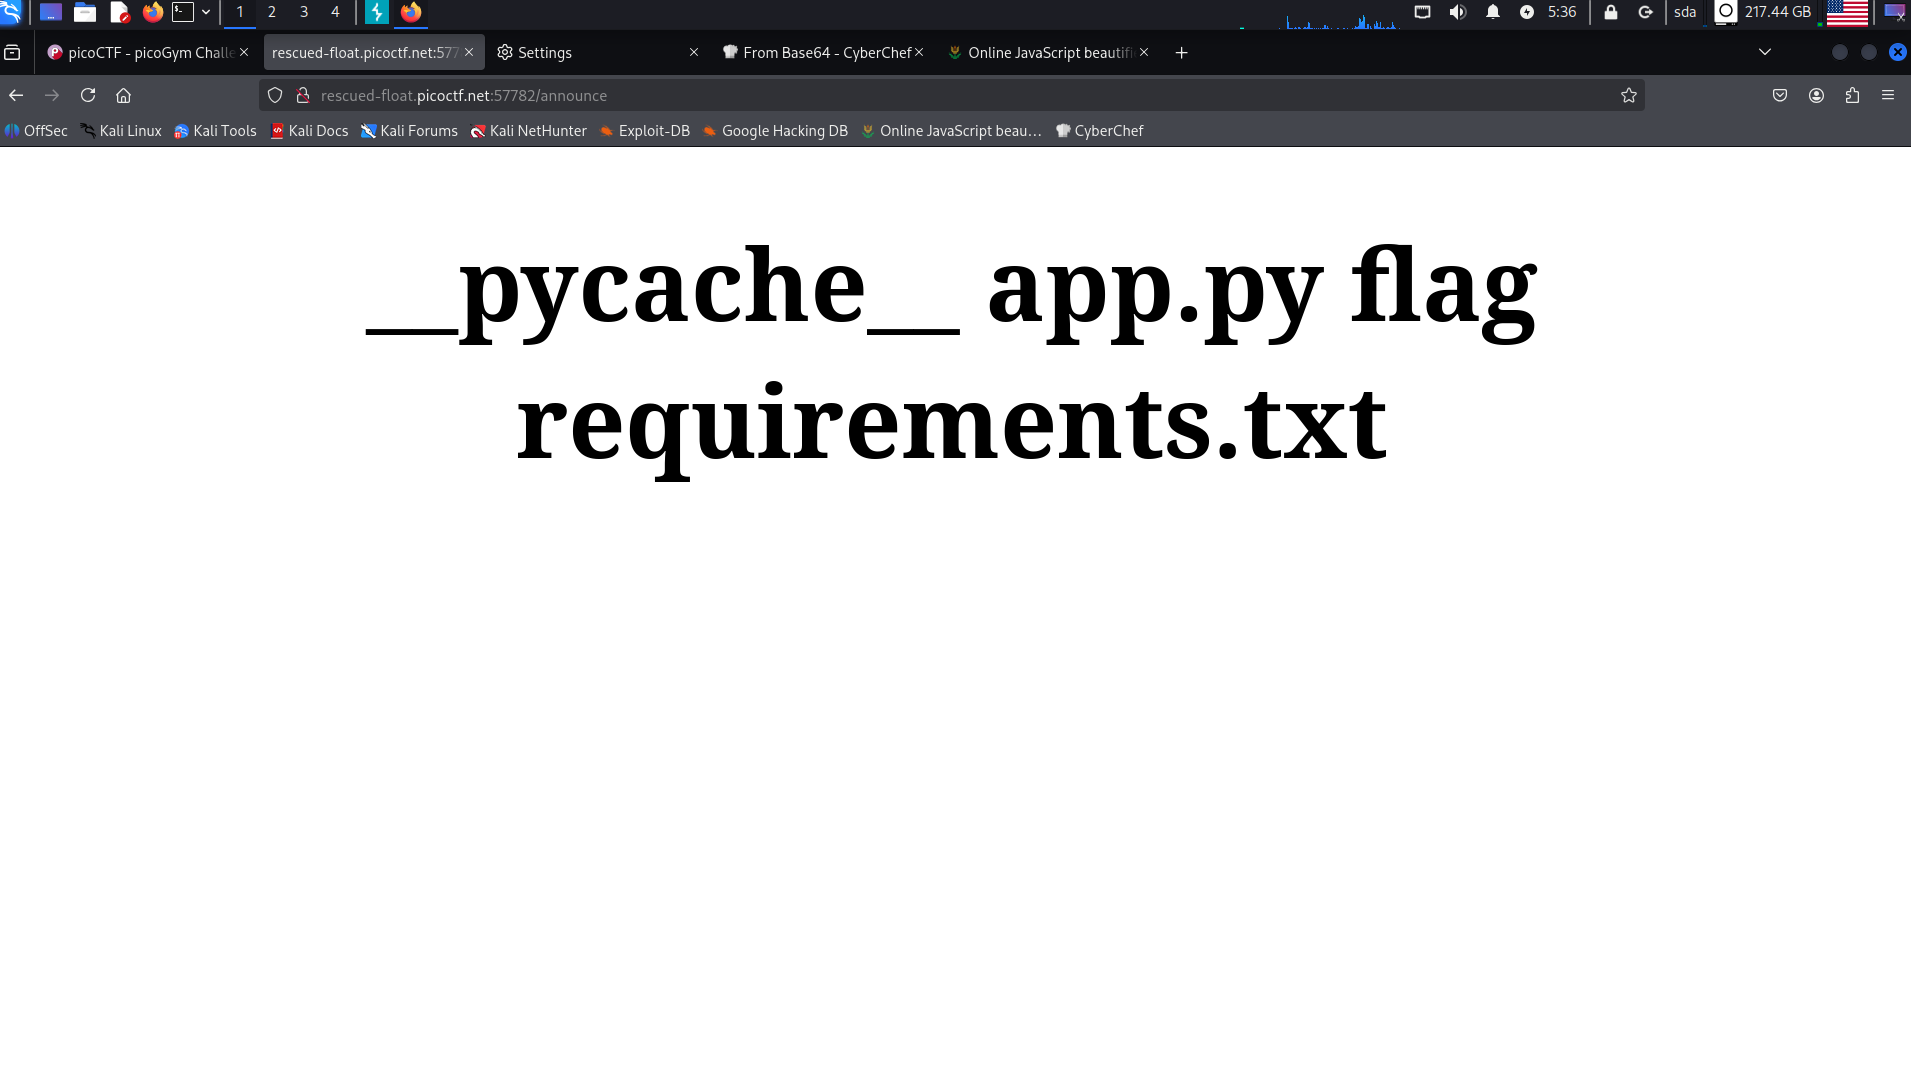Open a new browser tab
1911x1073 pixels.
point(1181,52)
